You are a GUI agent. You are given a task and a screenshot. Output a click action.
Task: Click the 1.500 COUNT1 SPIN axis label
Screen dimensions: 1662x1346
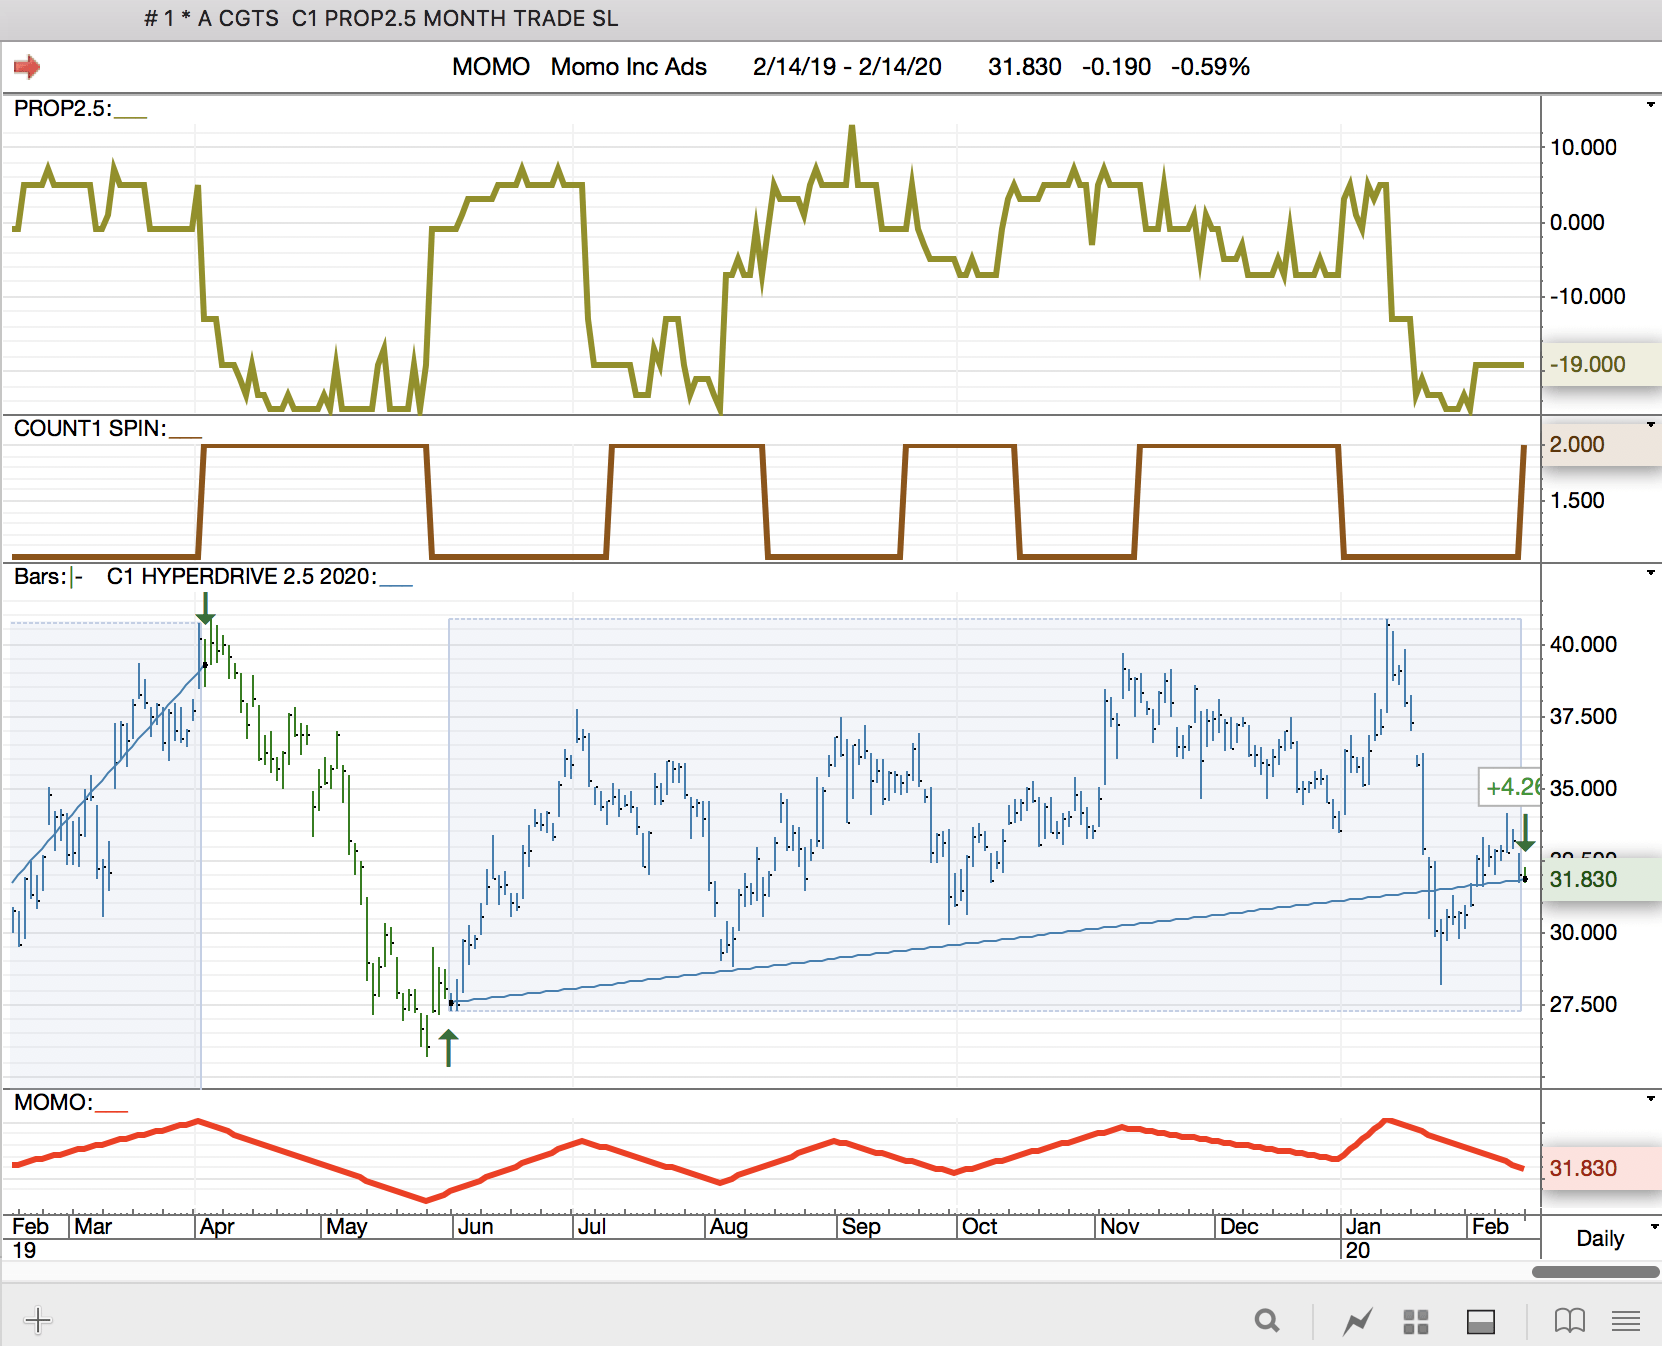pos(1577,500)
